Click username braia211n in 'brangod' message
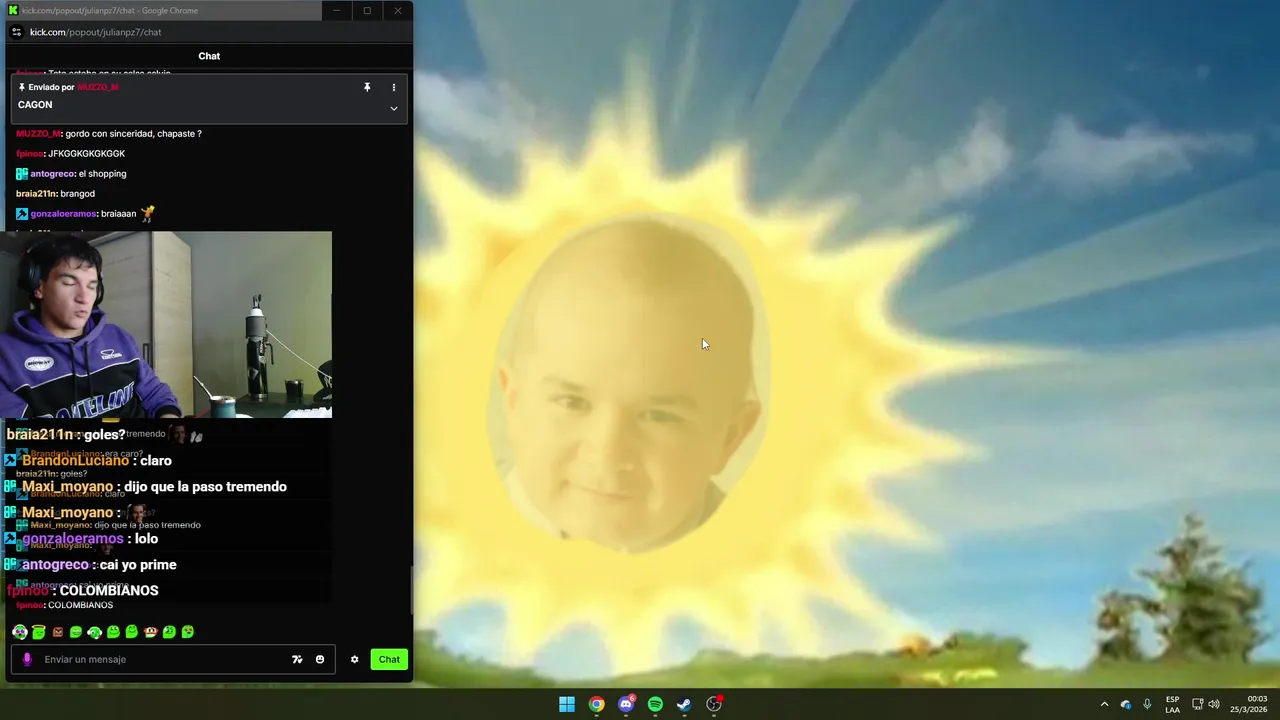 (35, 193)
